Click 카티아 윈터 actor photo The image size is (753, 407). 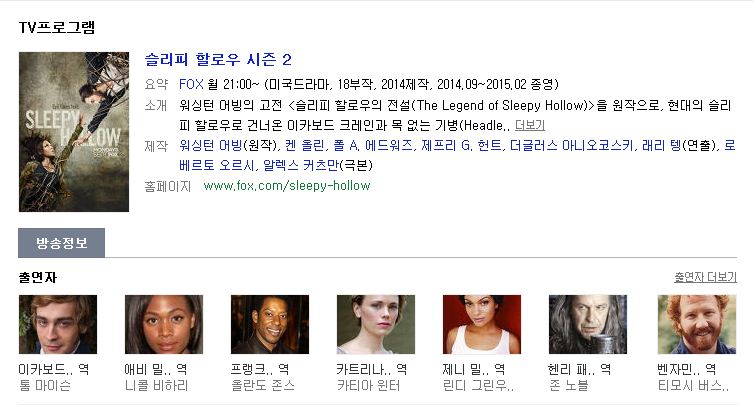[376, 324]
